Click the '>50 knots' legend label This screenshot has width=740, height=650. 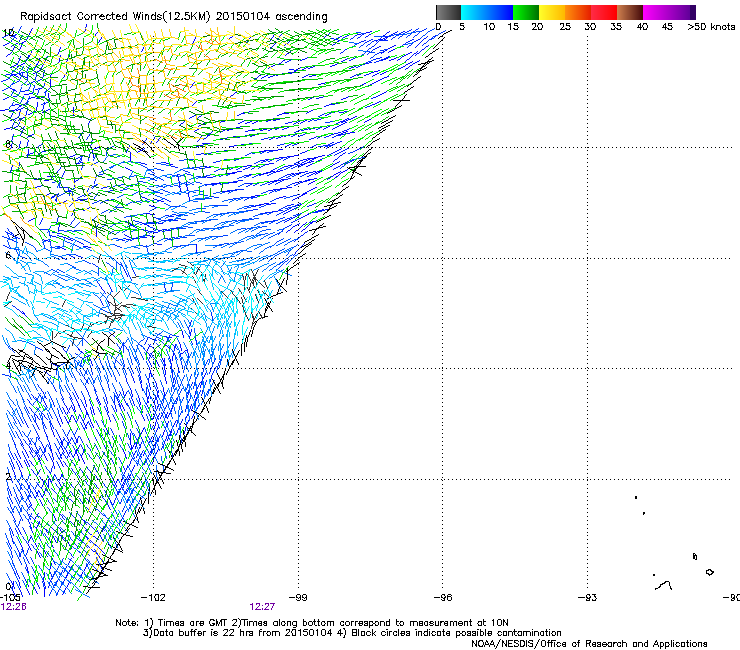(711, 27)
